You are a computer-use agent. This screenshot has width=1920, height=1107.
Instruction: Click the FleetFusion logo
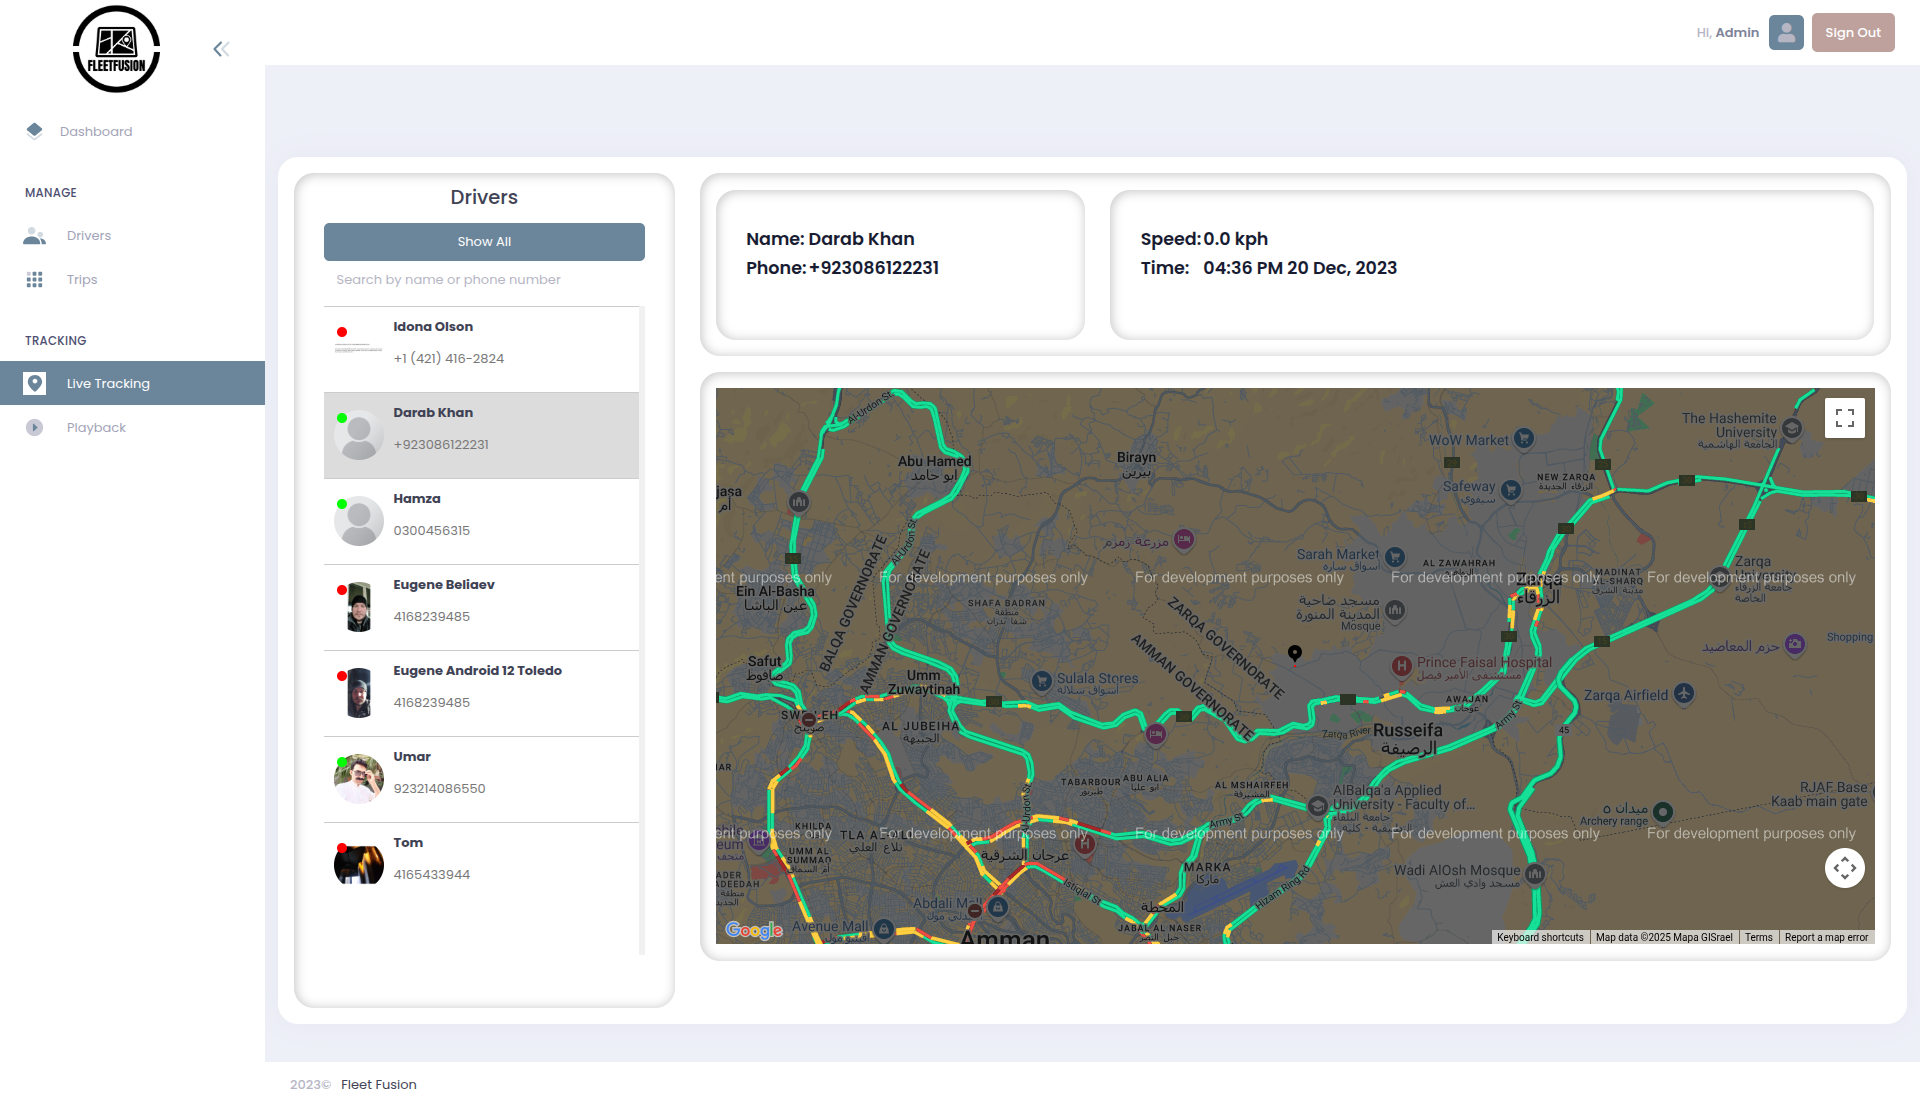click(115, 47)
